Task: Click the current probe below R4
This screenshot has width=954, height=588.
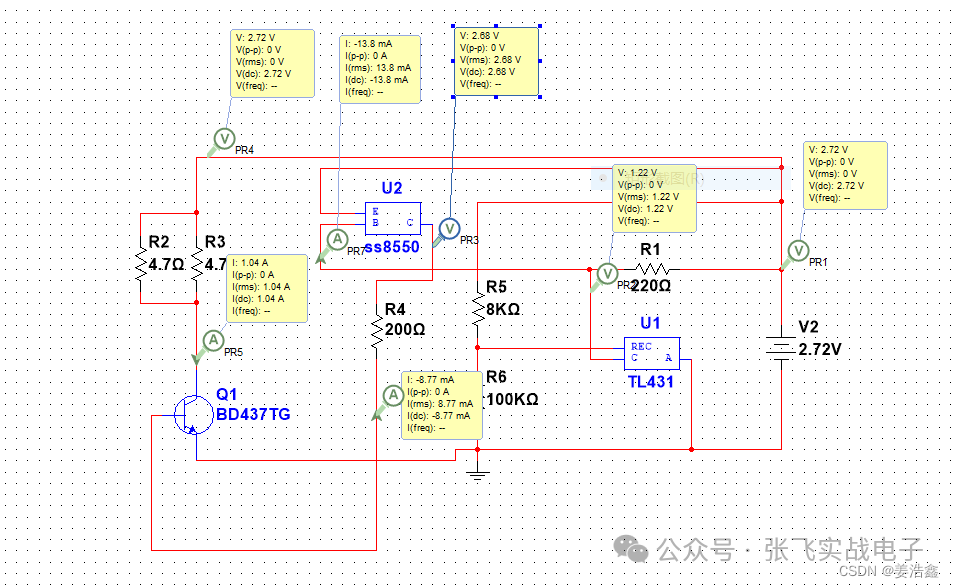Action: 393,396
